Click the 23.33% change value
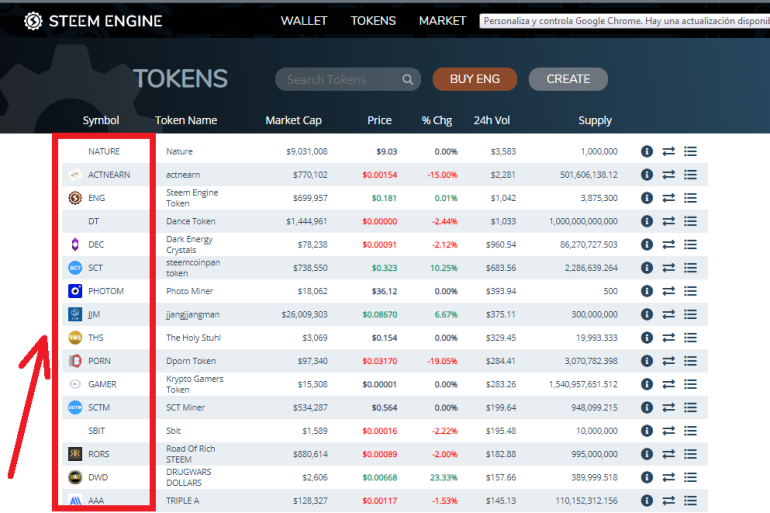This screenshot has width=770, height=513. pyautogui.click(x=443, y=477)
